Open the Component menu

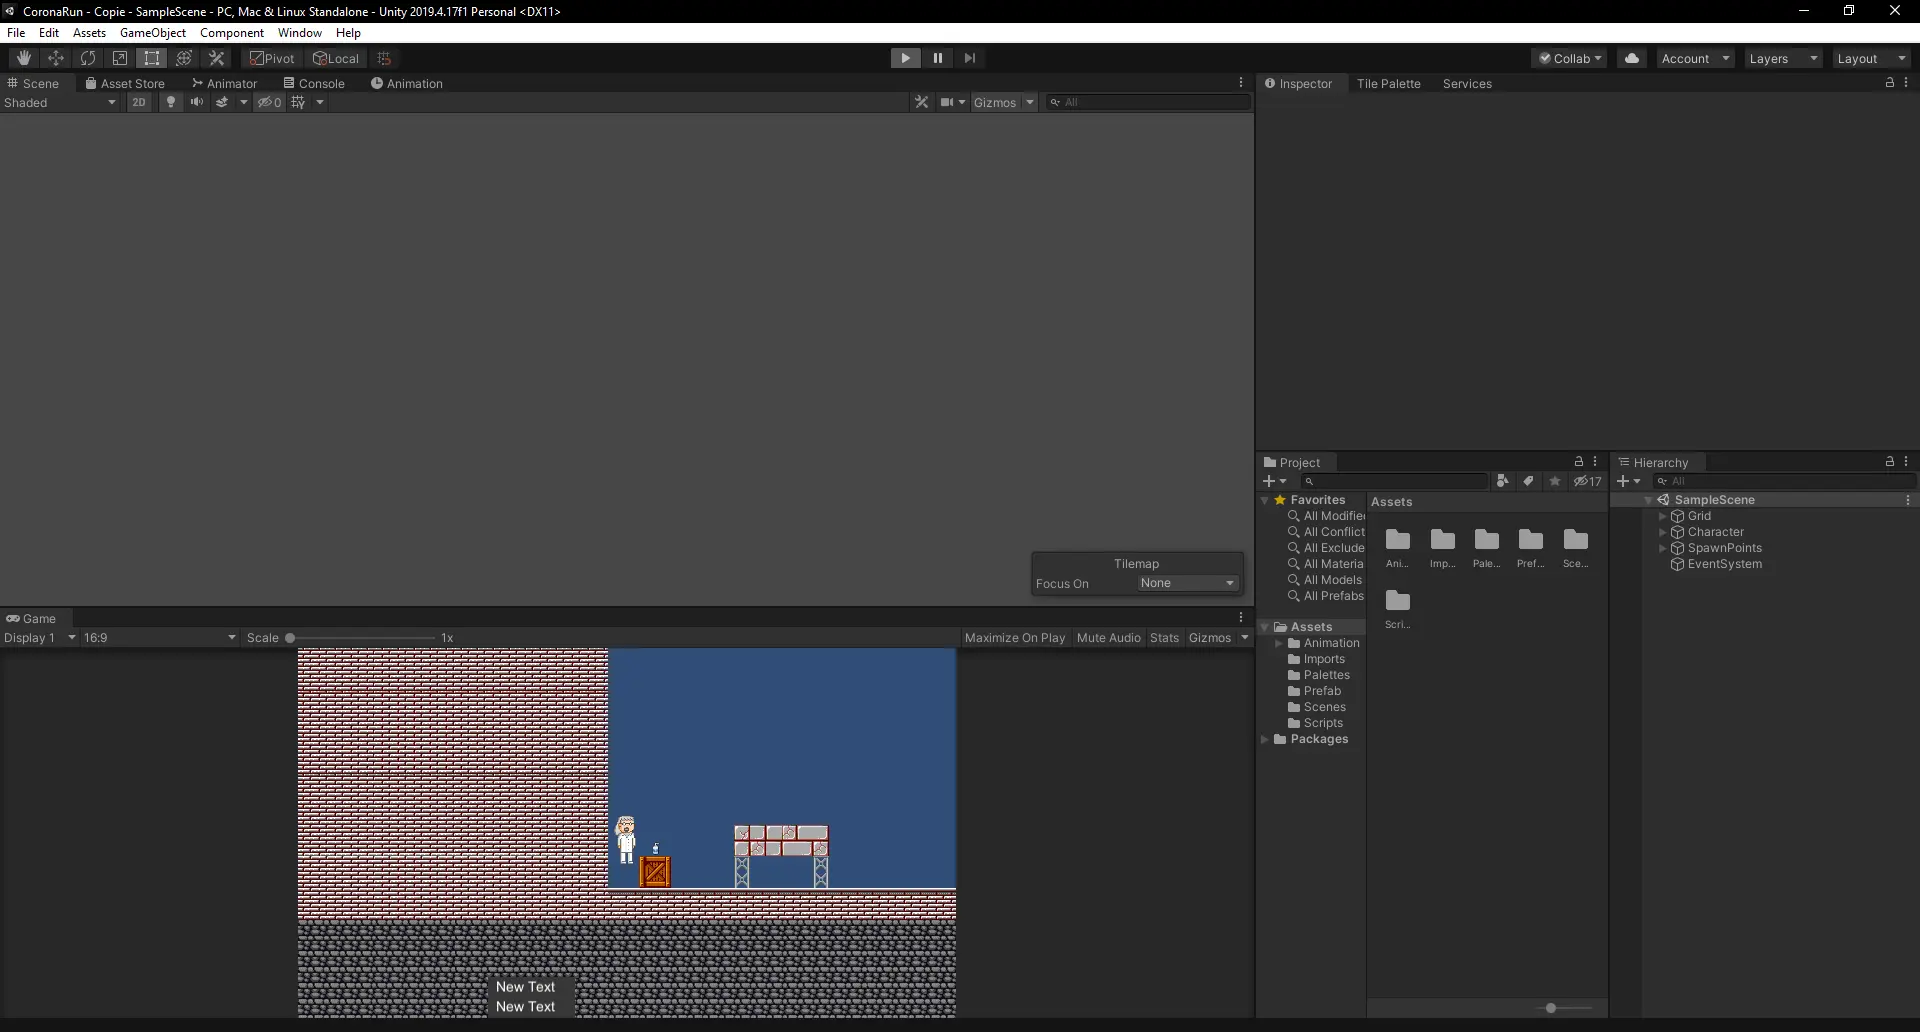(x=232, y=32)
